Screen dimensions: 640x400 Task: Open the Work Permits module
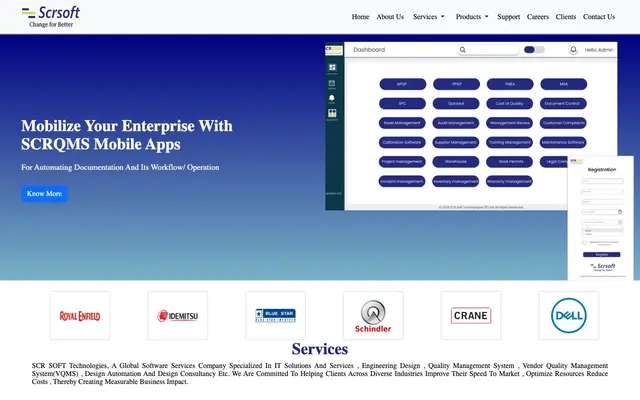(x=509, y=162)
